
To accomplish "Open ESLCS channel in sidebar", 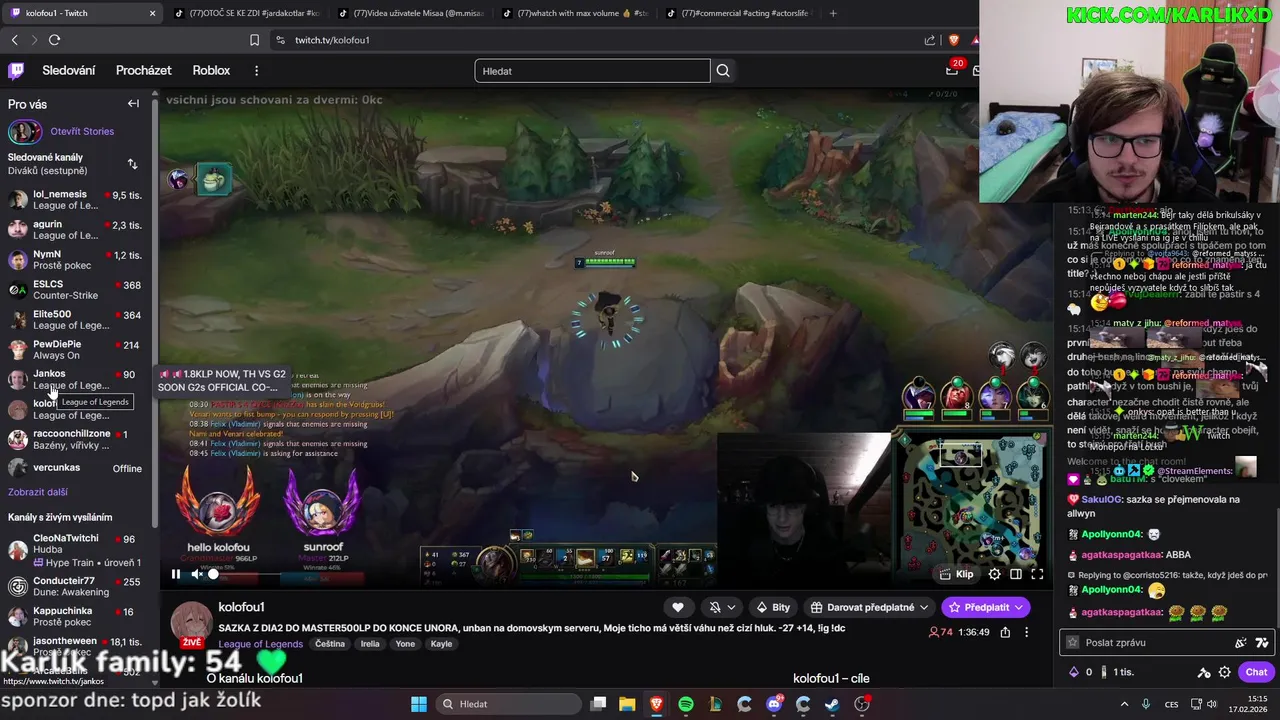I will [77, 290].
